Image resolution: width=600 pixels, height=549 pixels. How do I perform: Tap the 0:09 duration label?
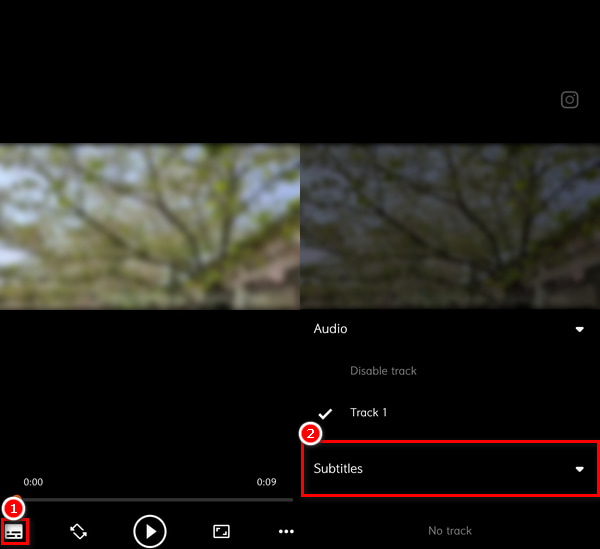point(266,482)
